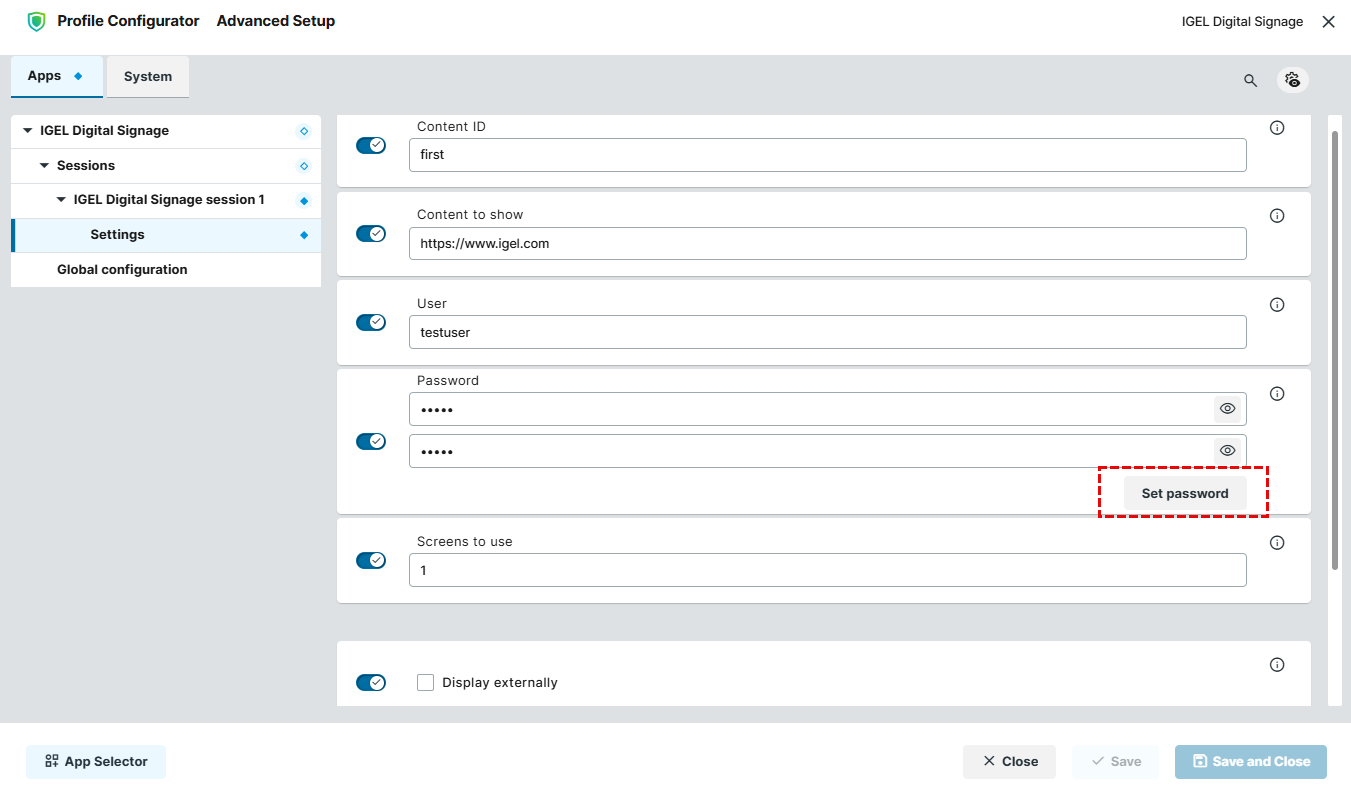Click the vertical scrollbar of settings panel

pyautogui.click(x=1335, y=350)
